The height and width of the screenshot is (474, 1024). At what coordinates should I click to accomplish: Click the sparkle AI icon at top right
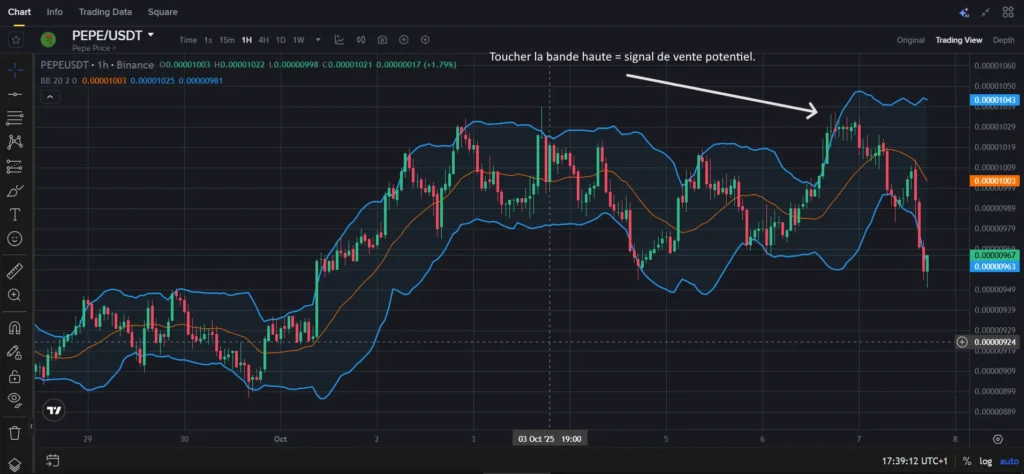[964, 12]
